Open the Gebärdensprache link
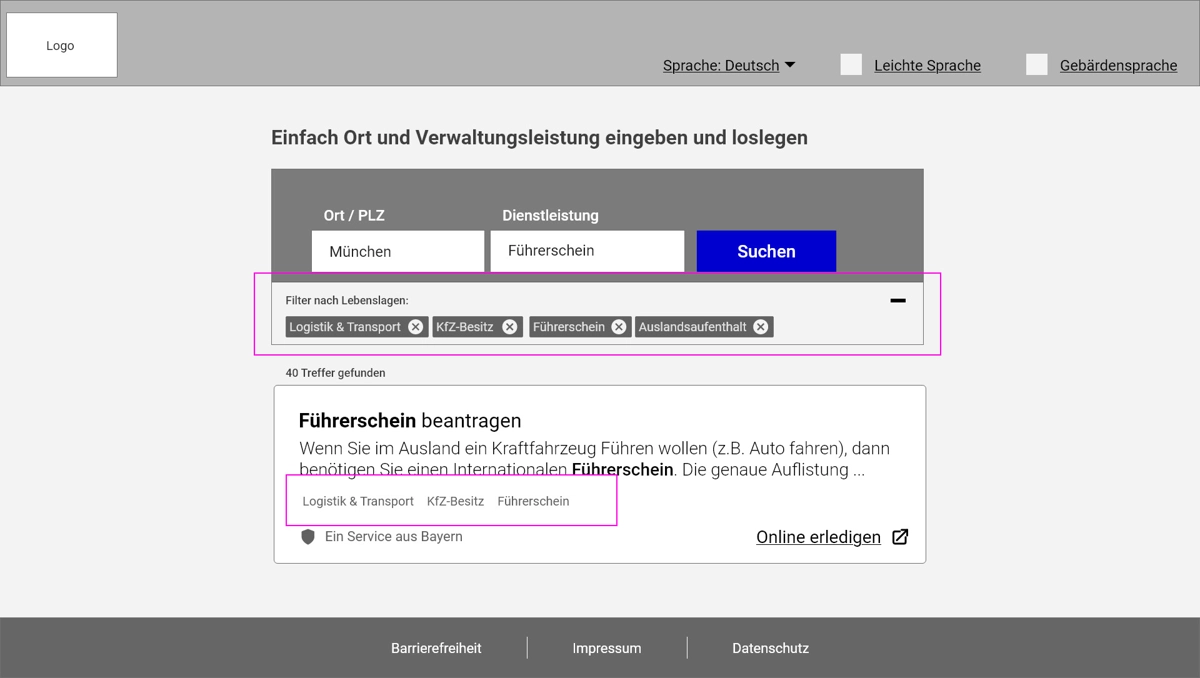Image resolution: width=1200 pixels, height=678 pixels. click(1118, 66)
